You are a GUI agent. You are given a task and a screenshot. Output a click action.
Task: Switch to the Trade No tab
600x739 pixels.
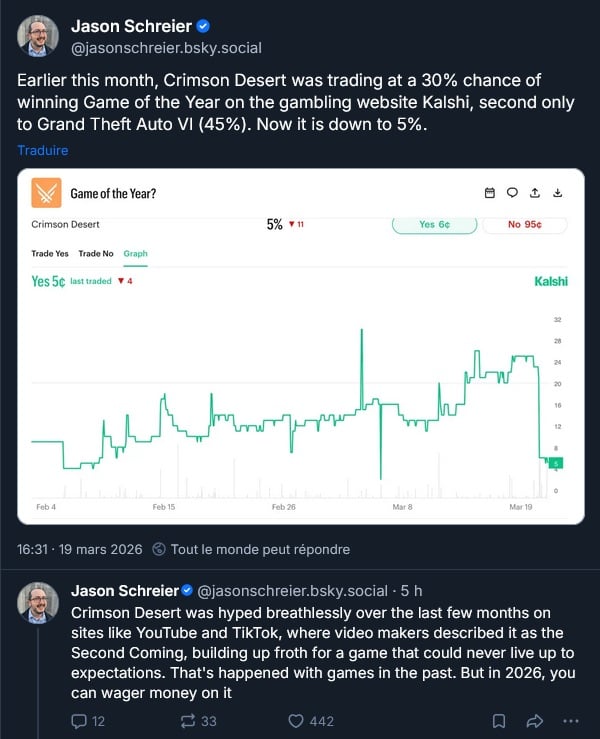point(96,254)
